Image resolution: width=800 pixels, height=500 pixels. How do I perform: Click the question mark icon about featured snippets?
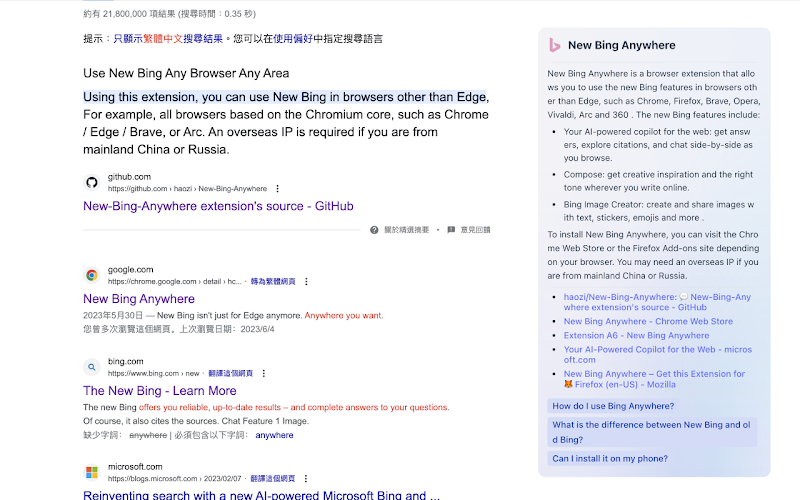[x=374, y=230]
